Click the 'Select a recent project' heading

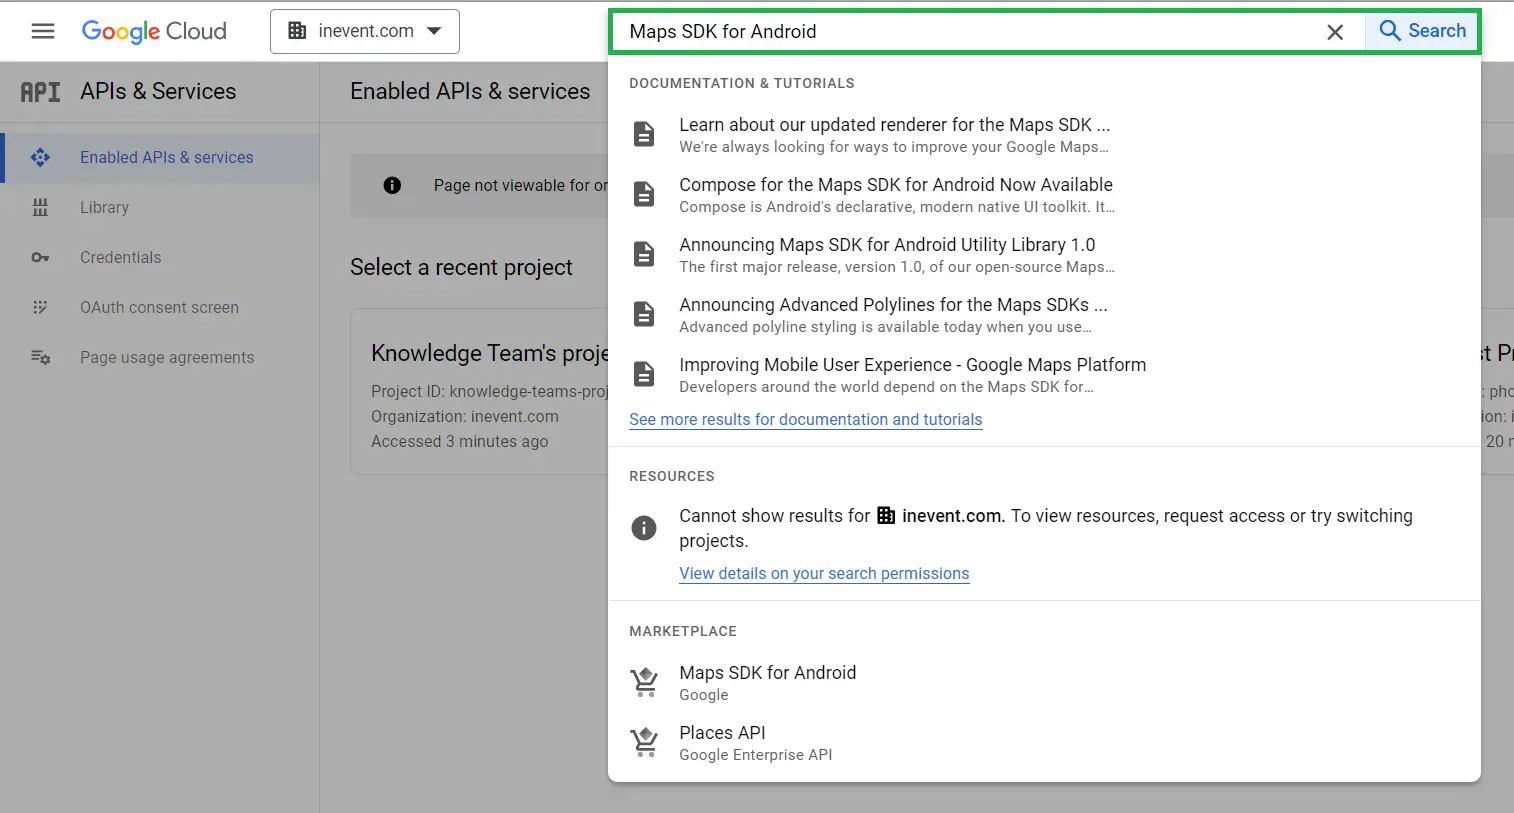tap(461, 267)
